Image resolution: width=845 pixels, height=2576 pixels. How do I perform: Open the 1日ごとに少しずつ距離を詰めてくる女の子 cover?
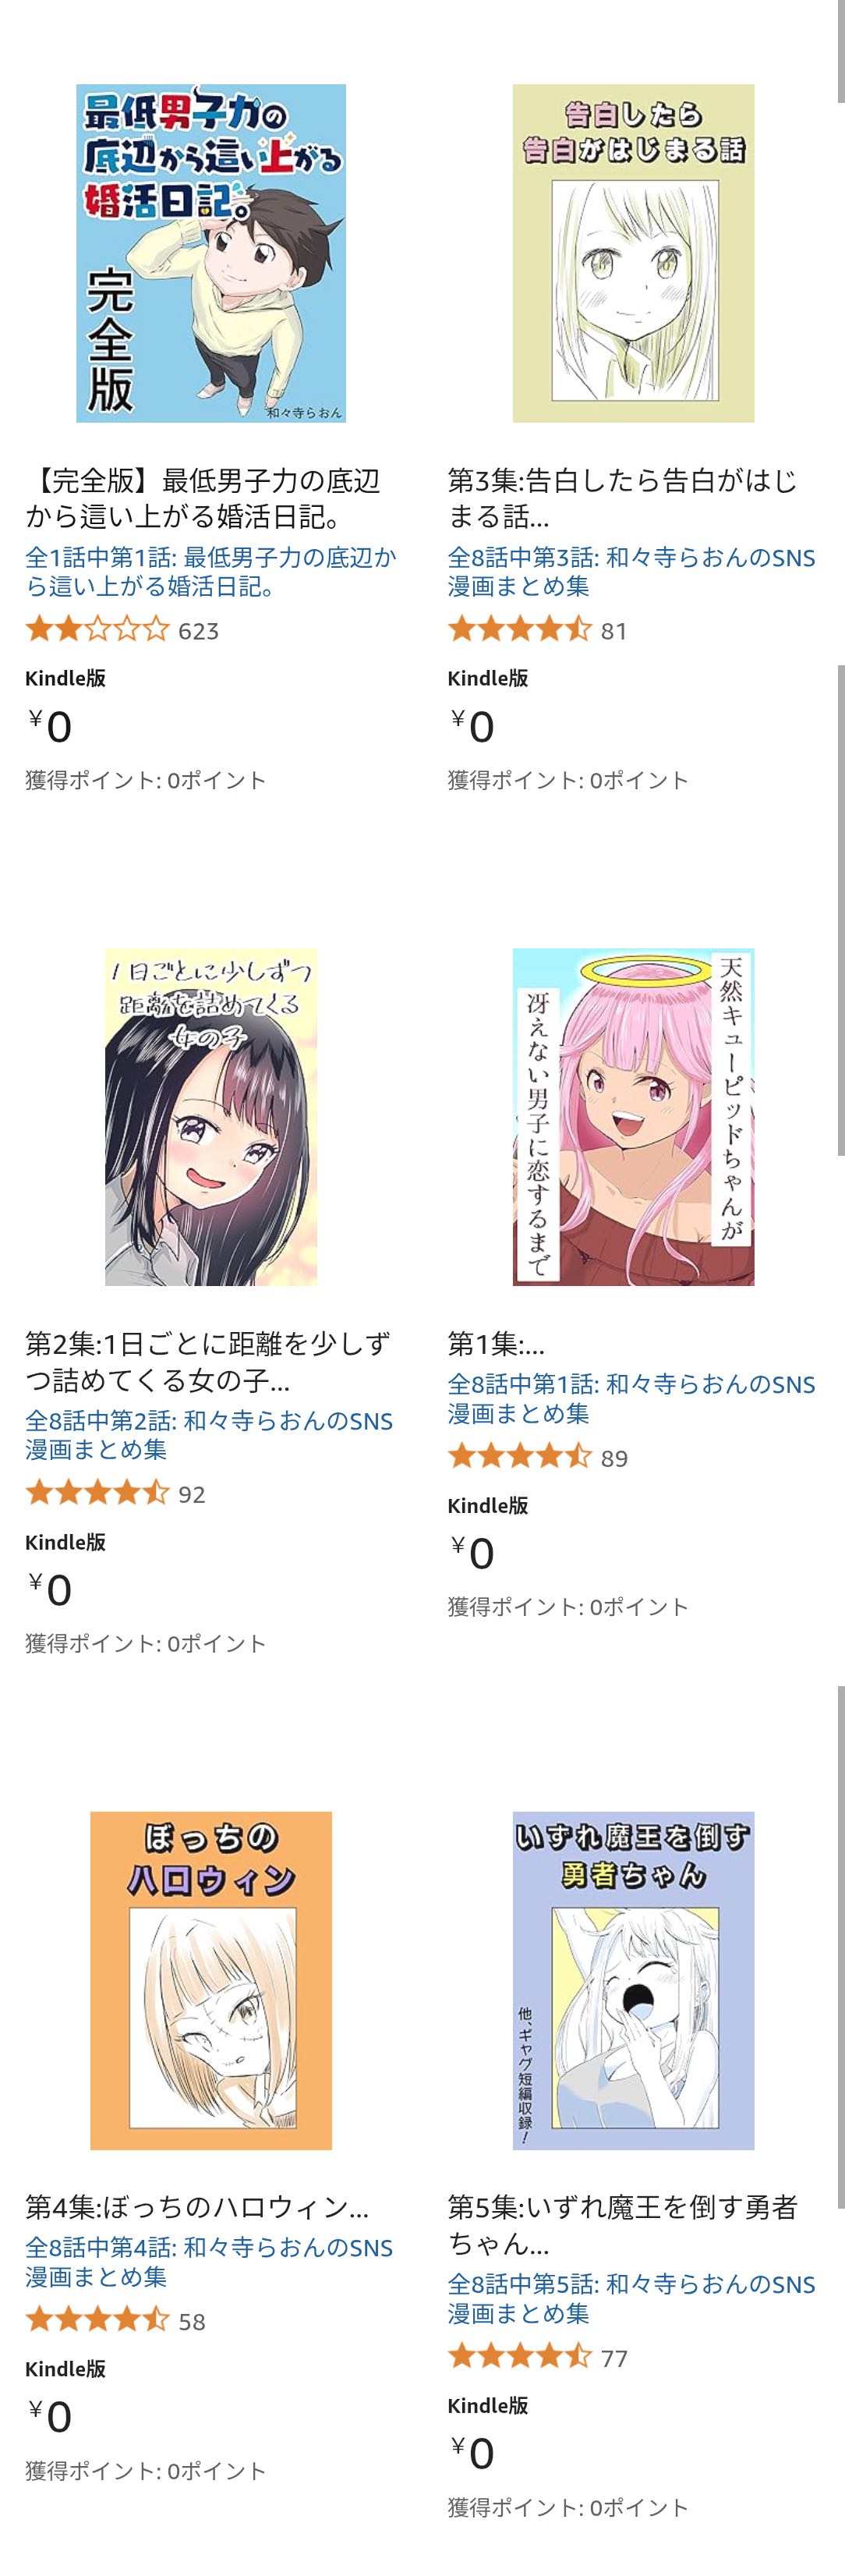pyautogui.click(x=211, y=1117)
